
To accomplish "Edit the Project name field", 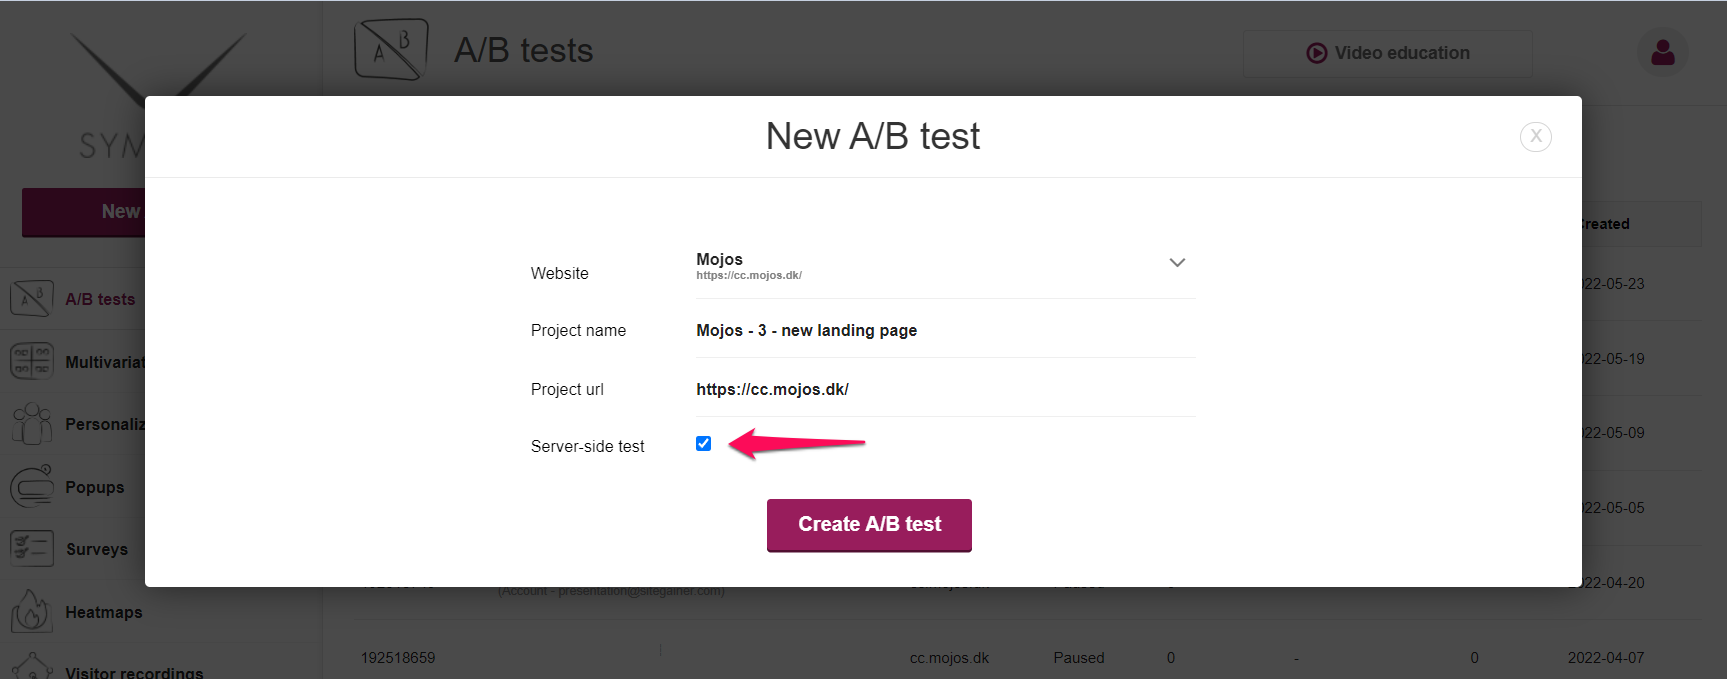I will 945,331.
